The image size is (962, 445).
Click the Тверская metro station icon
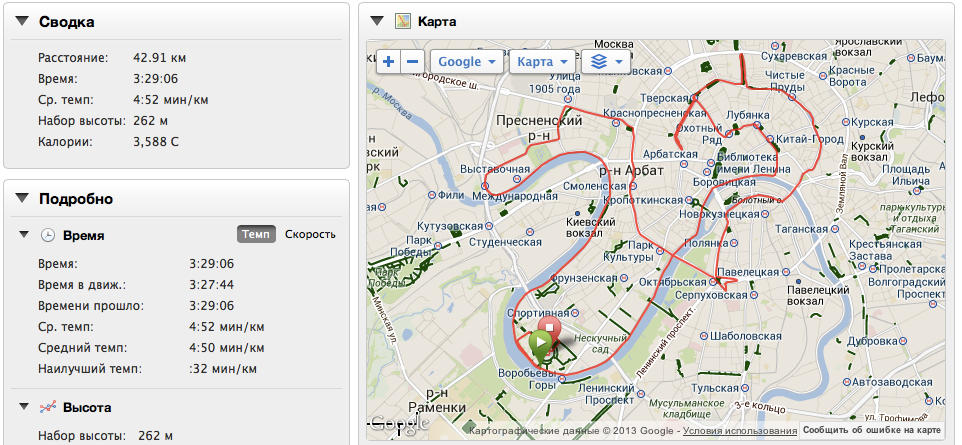(694, 98)
